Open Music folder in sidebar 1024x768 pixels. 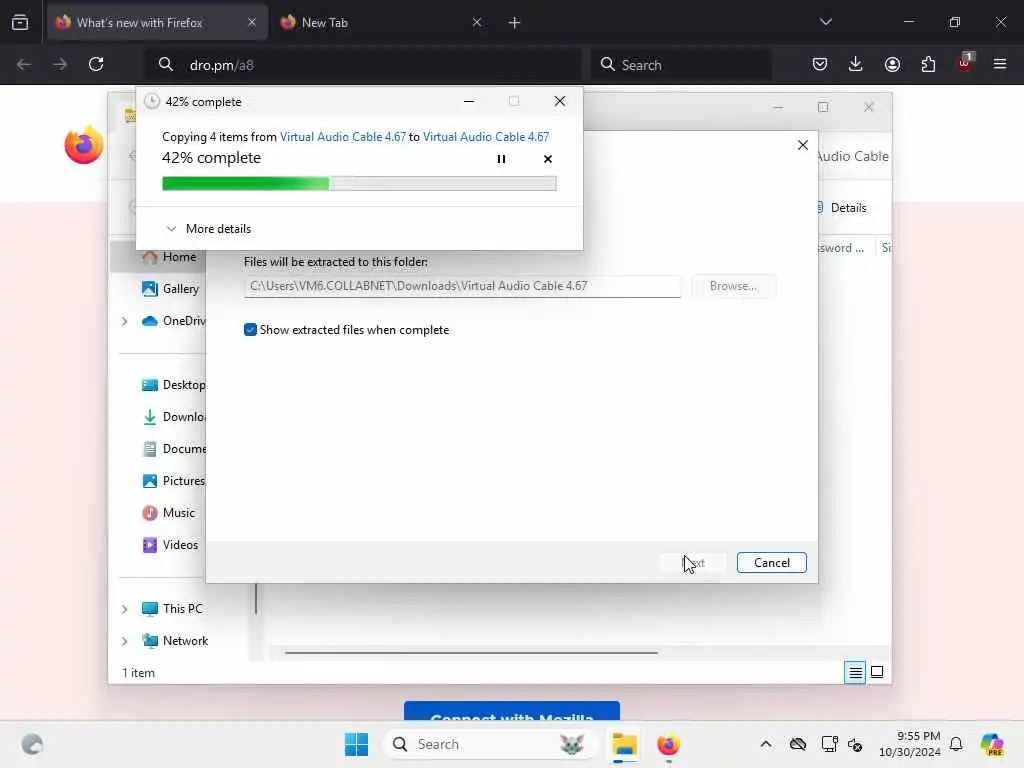[x=169, y=513]
